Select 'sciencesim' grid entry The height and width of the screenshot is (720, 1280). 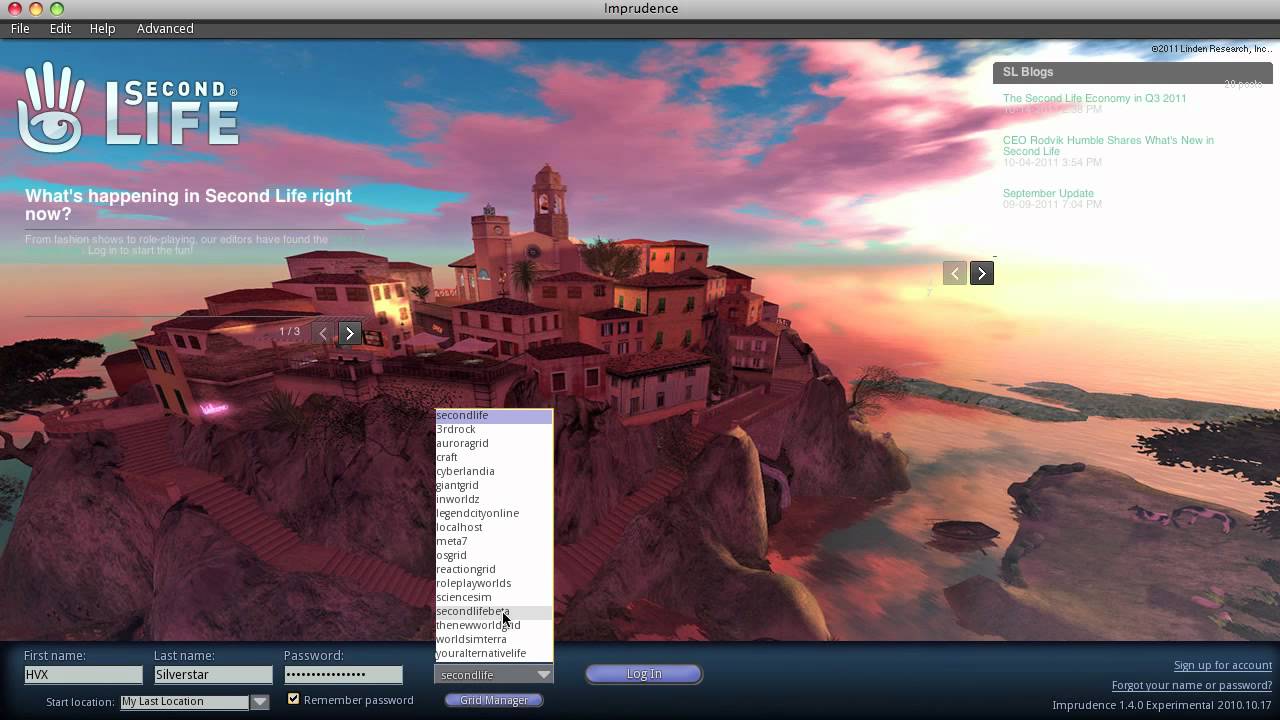493,597
